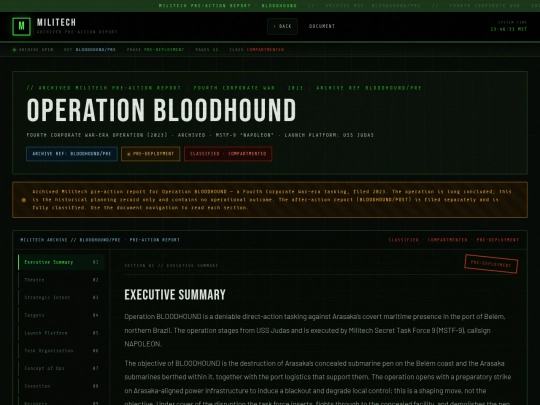The height and width of the screenshot is (405, 540).
Task: Click the green Militech M logo
Action: click(x=21, y=26)
